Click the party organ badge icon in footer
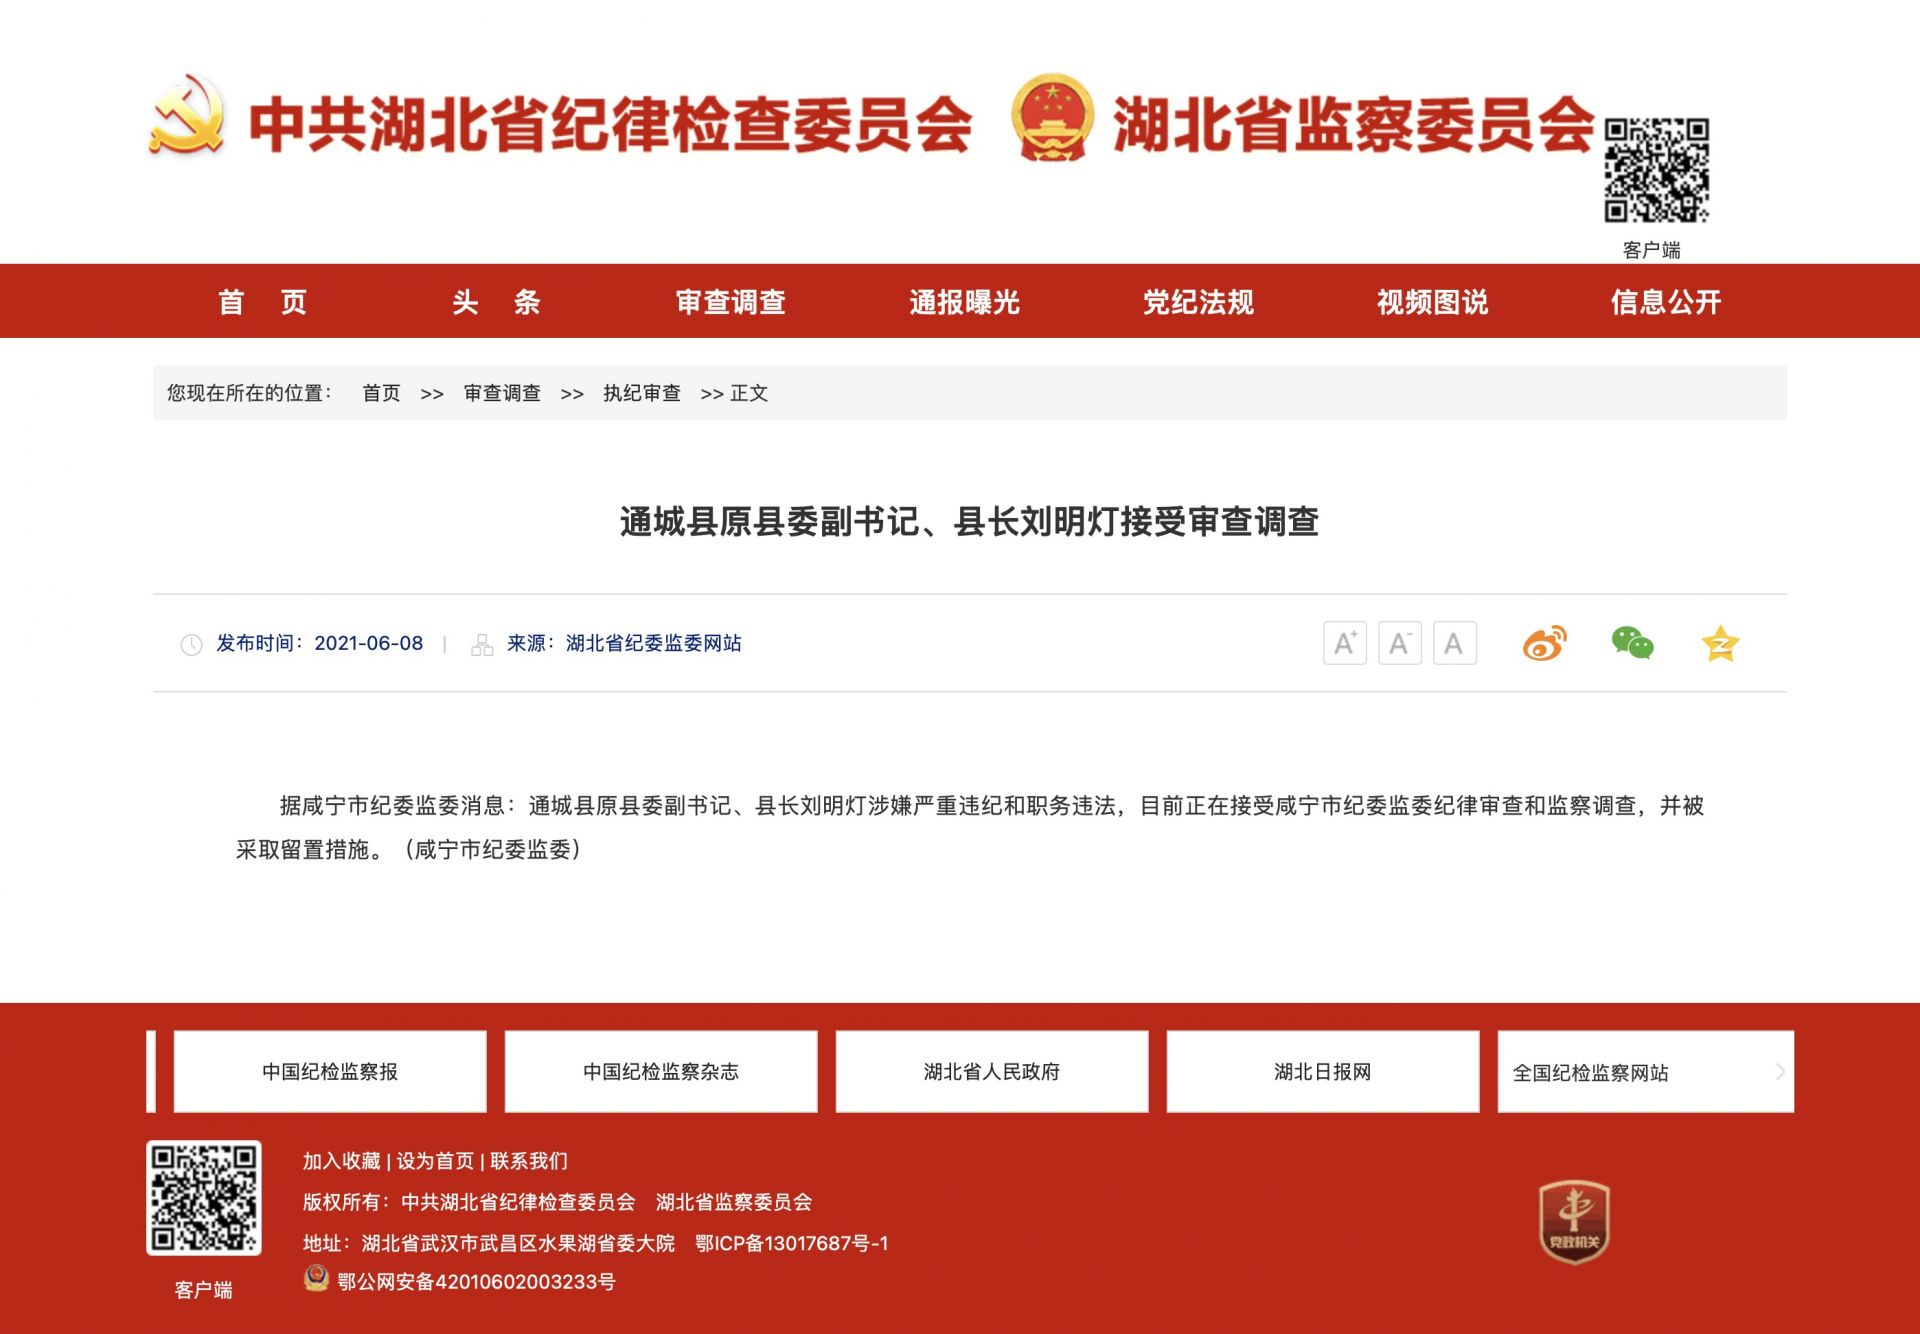This screenshot has height=1334, width=1920. [x=1574, y=1221]
